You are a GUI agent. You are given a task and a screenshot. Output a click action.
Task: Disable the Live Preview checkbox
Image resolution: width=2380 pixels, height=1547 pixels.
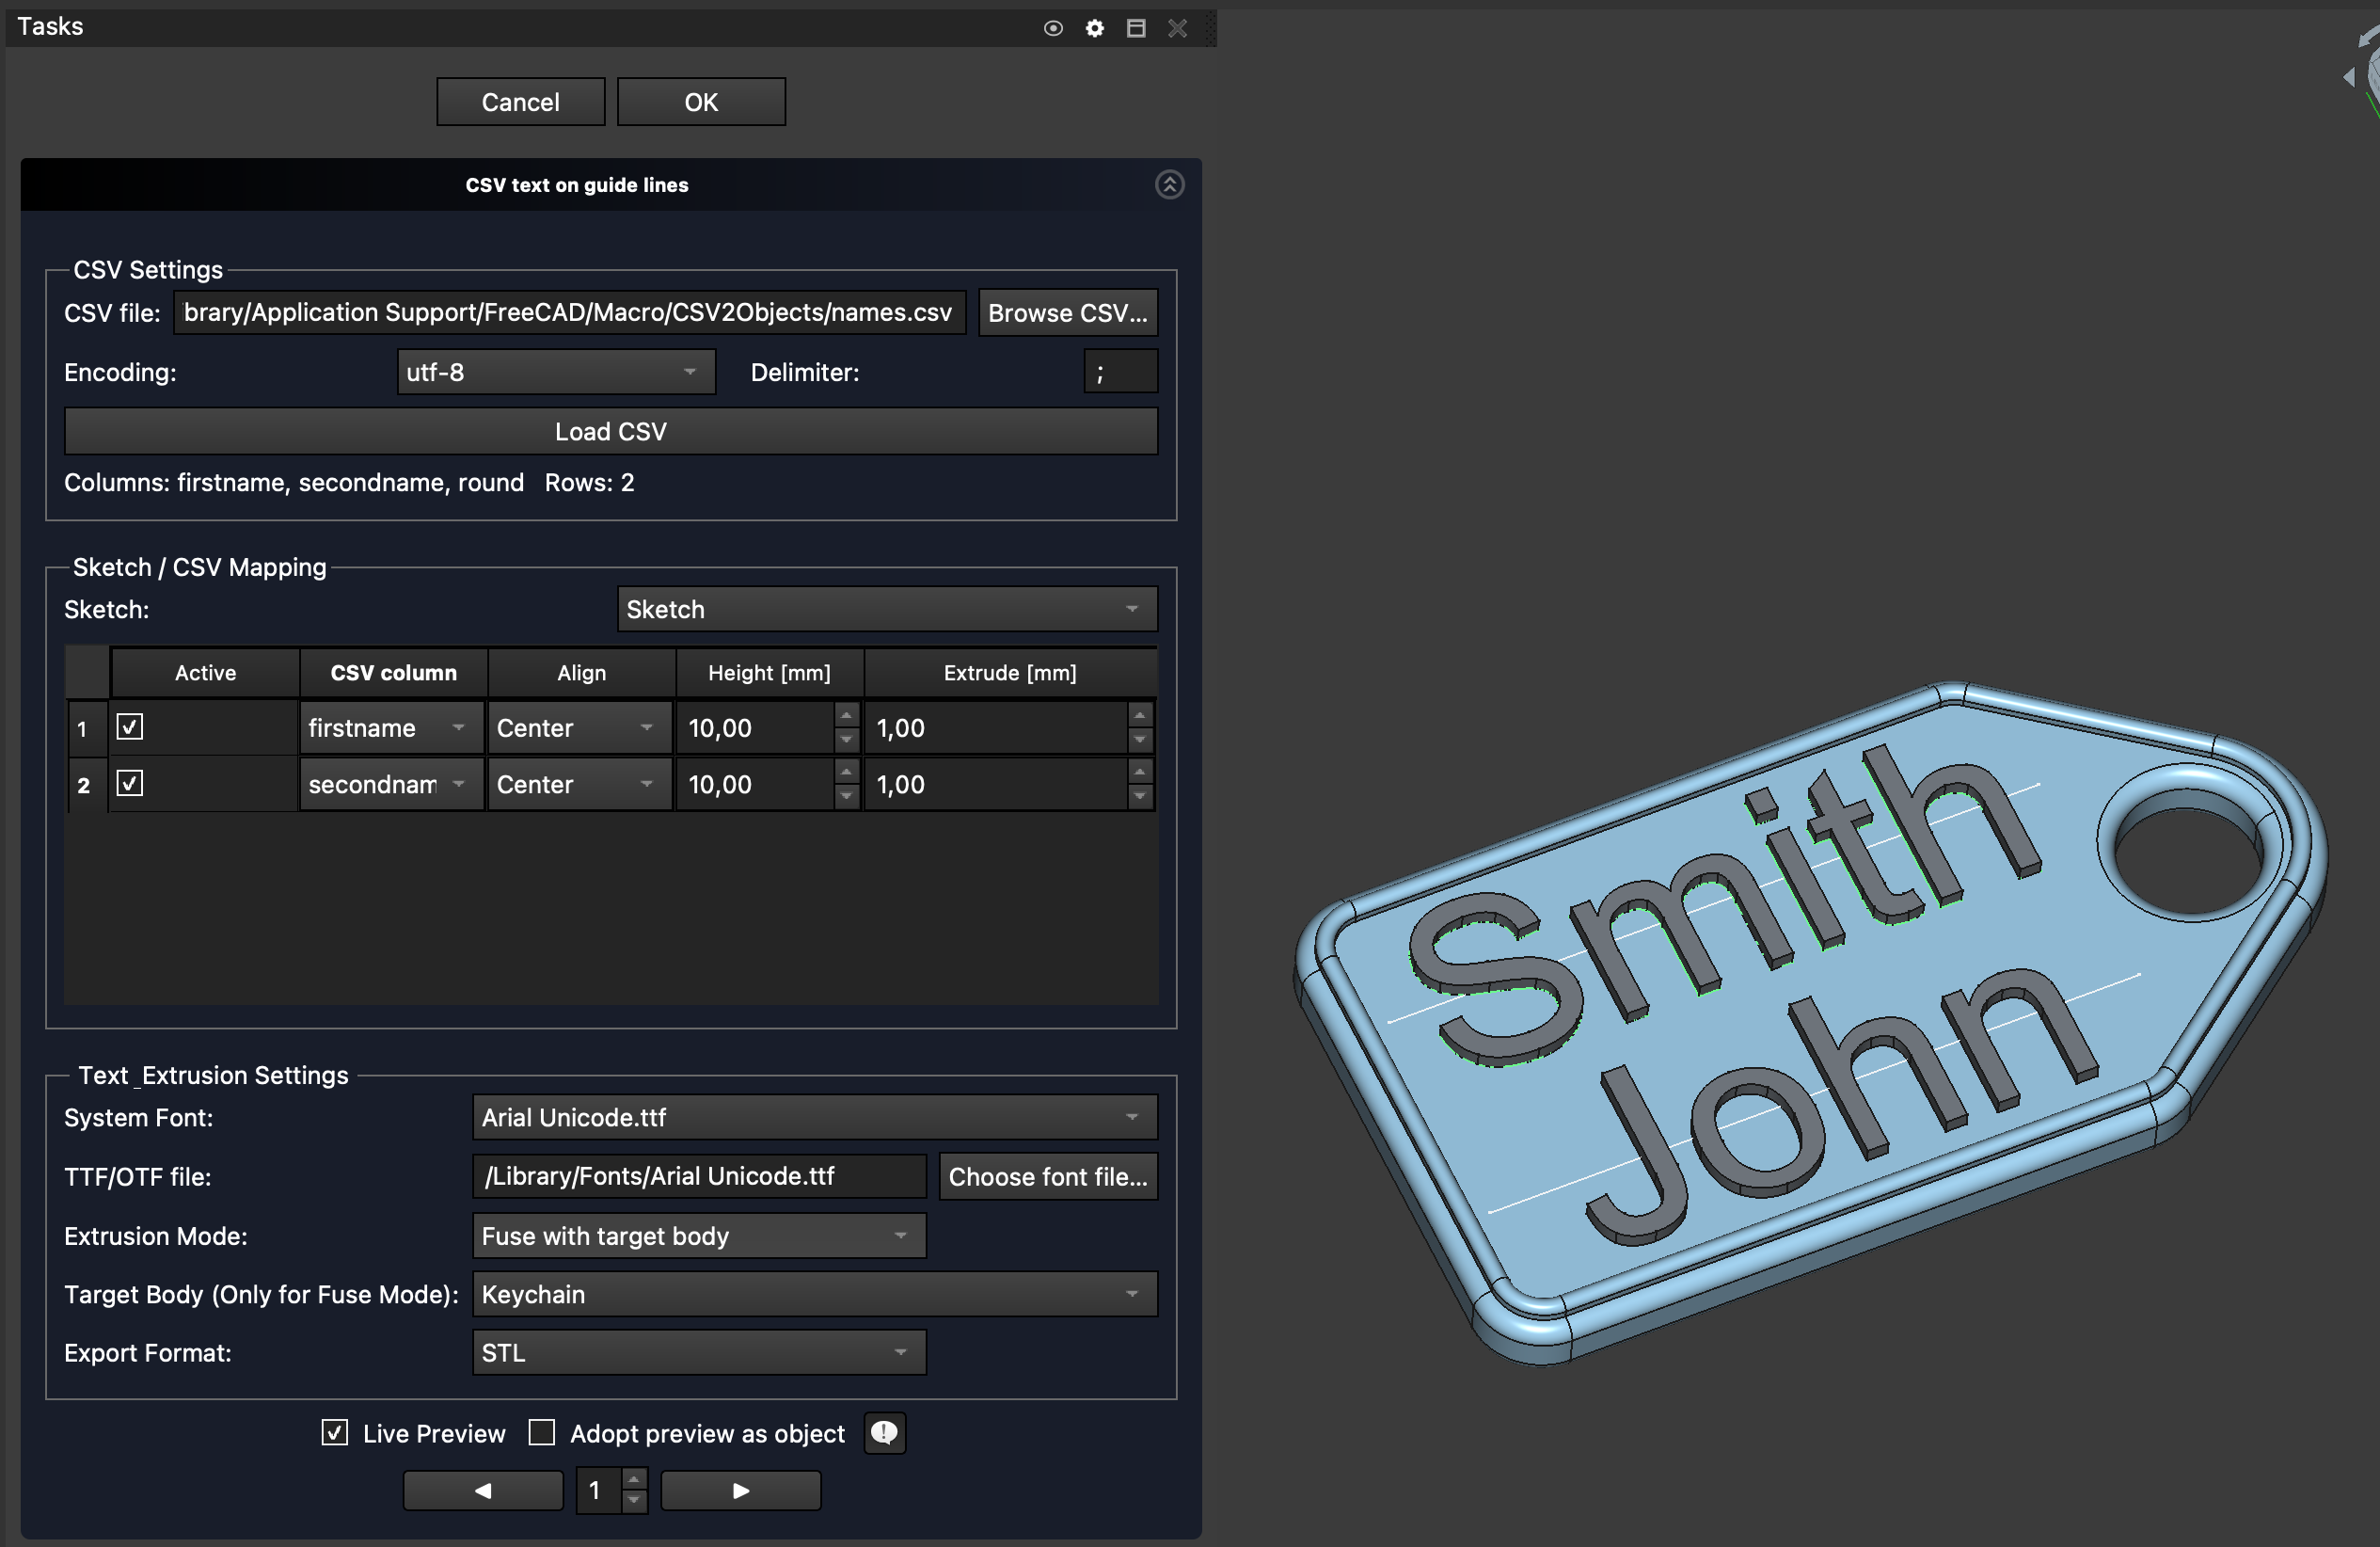[335, 1433]
